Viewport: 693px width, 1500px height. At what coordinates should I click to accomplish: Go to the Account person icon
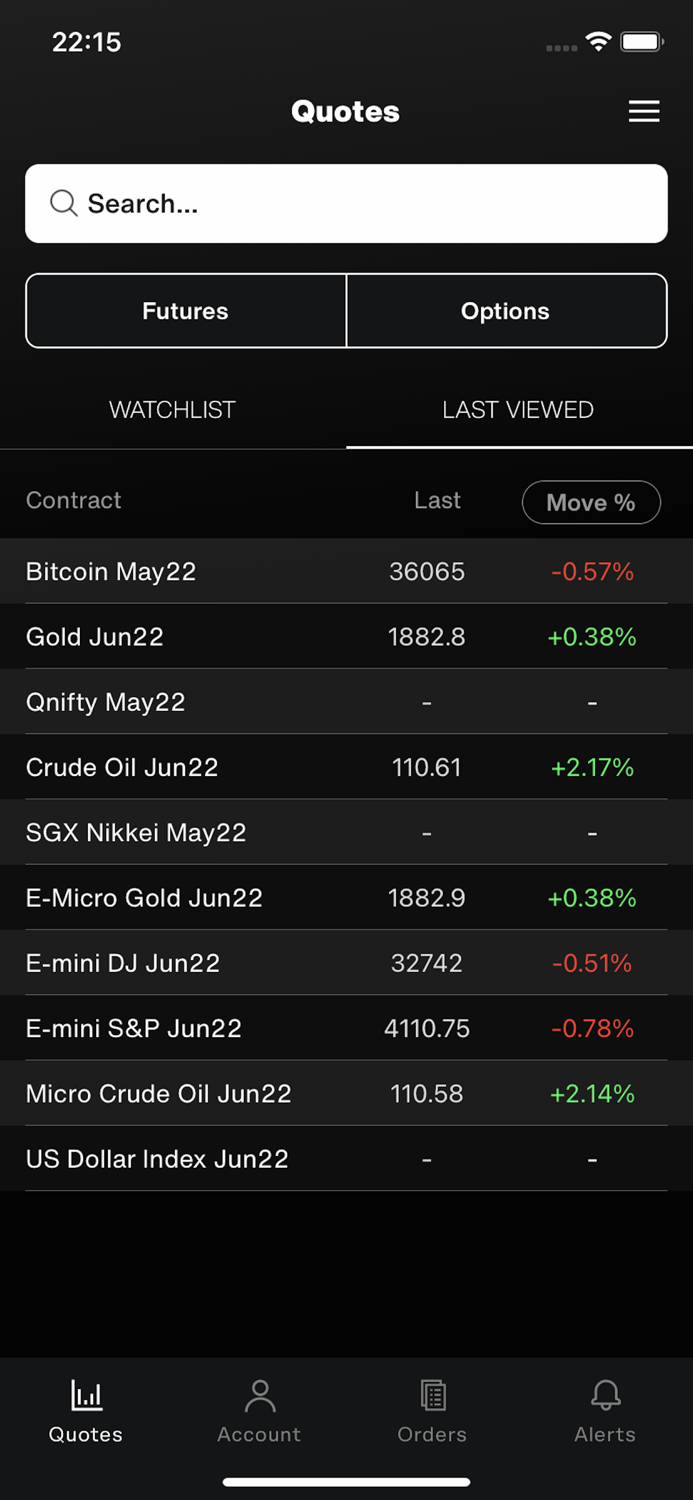click(x=259, y=1394)
